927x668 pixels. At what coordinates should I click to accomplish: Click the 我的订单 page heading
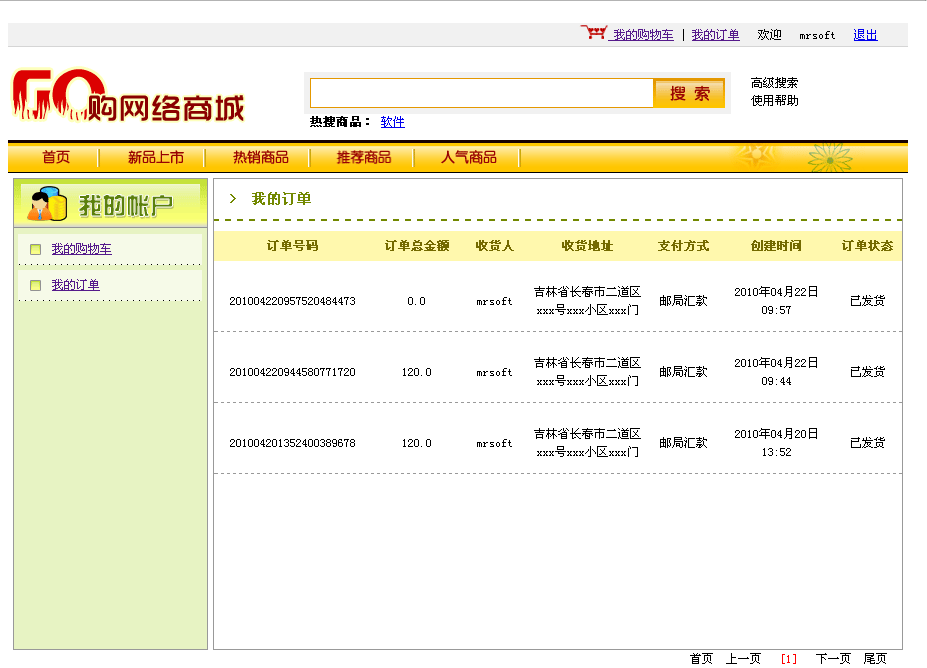pos(281,199)
